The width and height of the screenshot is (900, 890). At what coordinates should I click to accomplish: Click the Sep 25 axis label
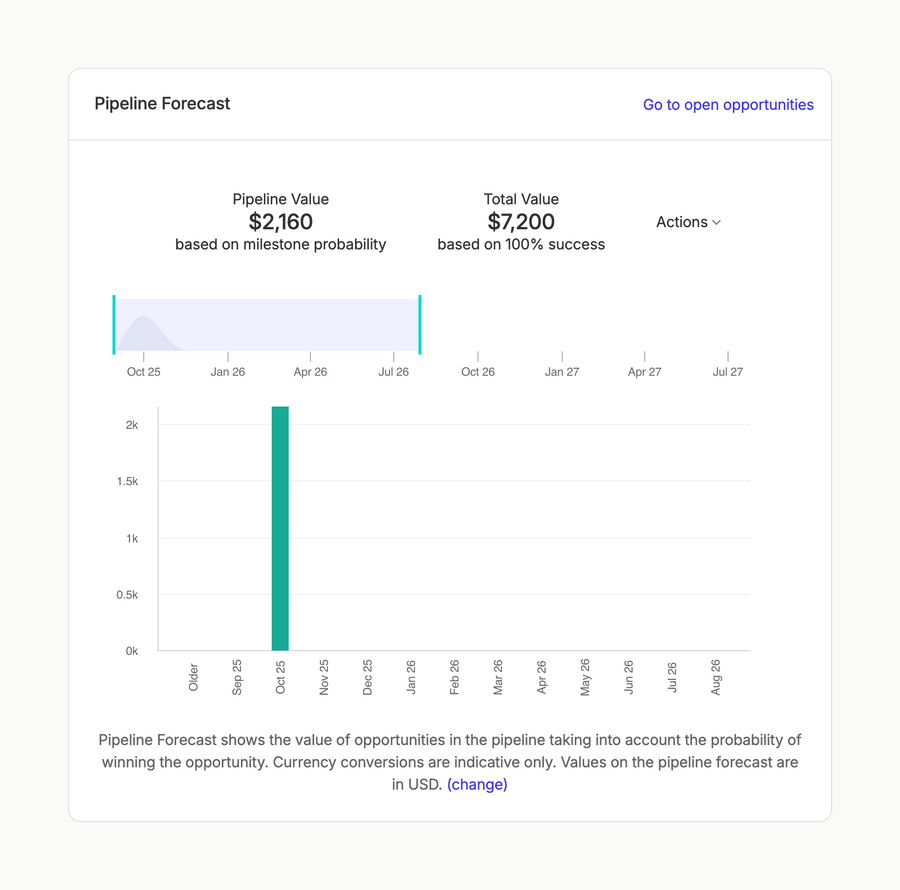(237, 676)
